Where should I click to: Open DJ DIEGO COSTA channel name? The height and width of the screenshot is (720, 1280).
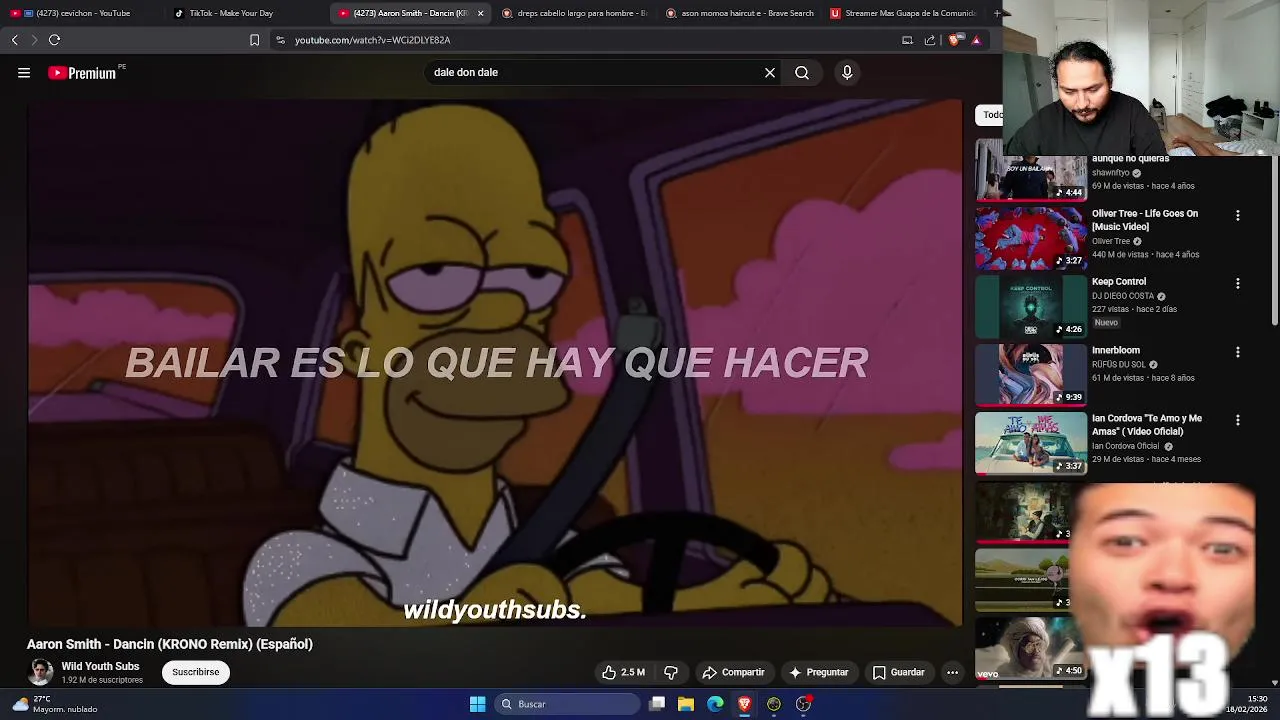coord(1123,296)
